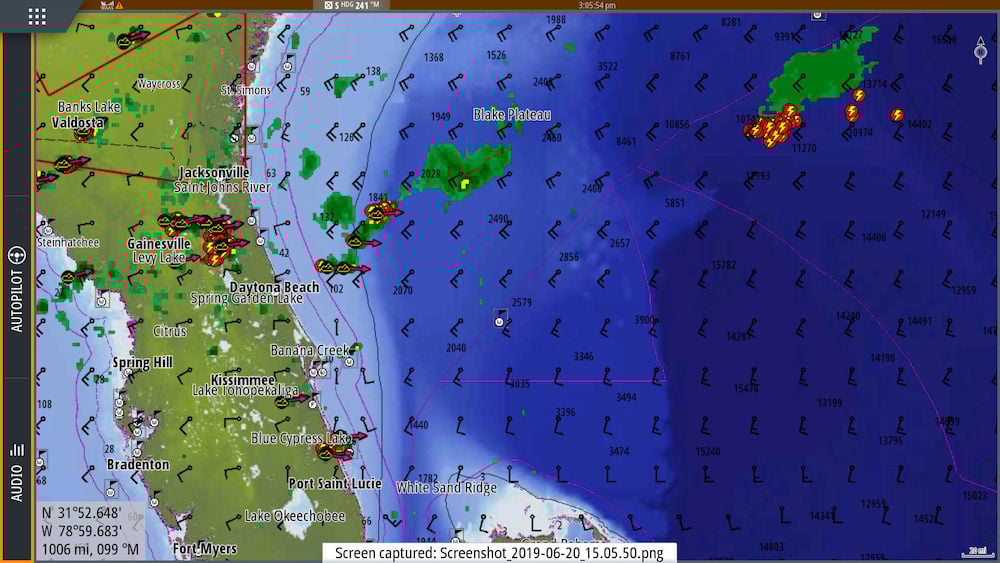Open the Autopilot side panel

pyautogui.click(x=16, y=288)
